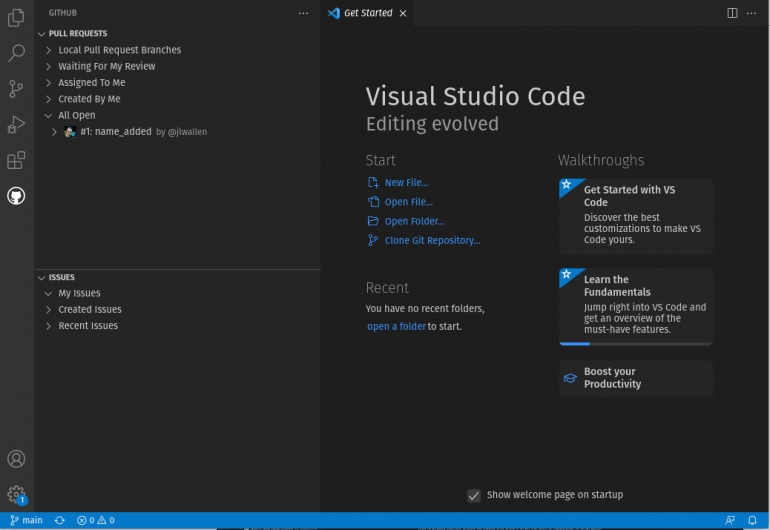Expand Waiting For My Review
This screenshot has height=530, width=770.
coord(106,66)
